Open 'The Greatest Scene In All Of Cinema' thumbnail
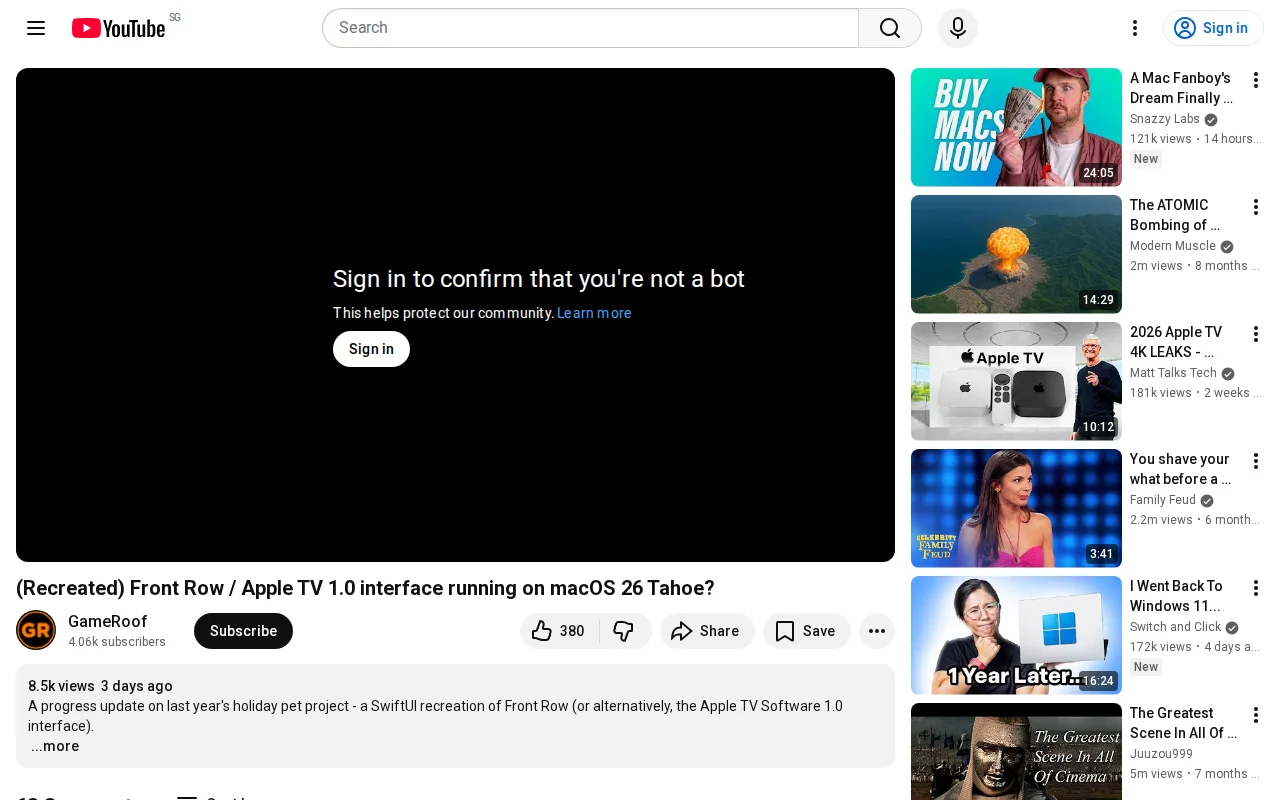 coord(1016,752)
